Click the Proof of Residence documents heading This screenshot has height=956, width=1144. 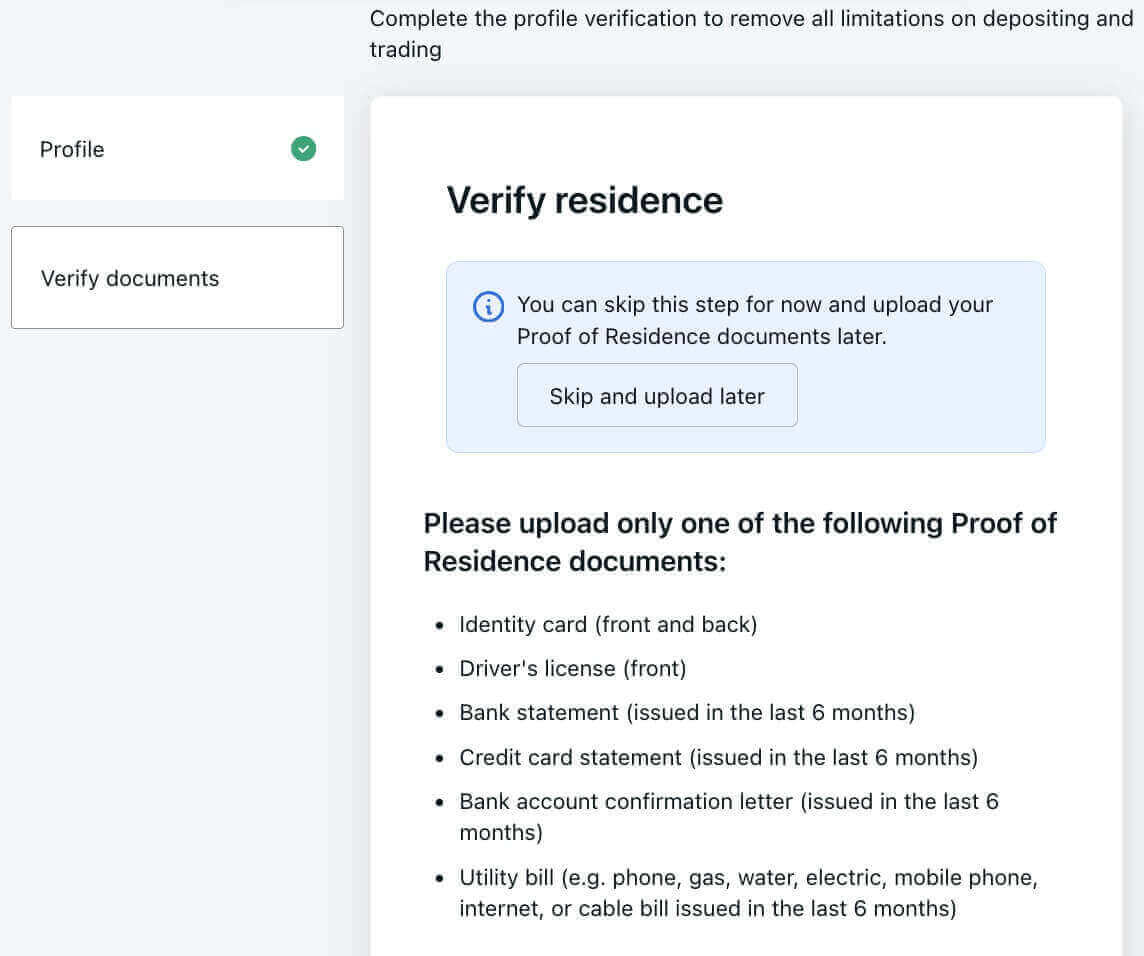click(740, 542)
